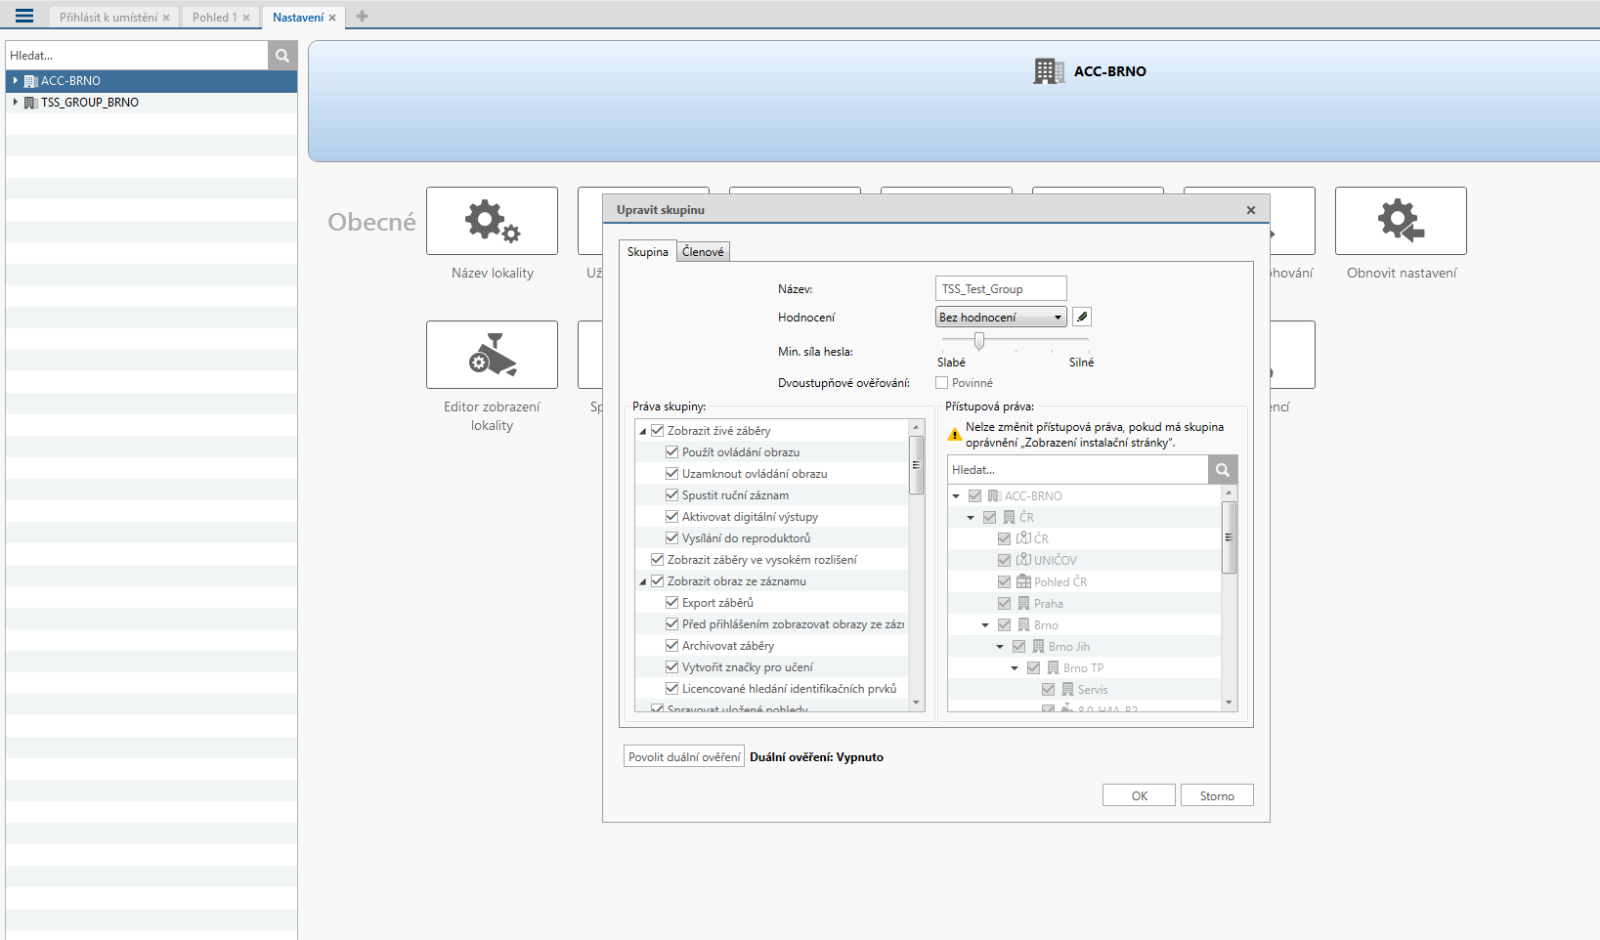Viewport: 1600px width, 940px height.
Task: Open the Název lokality settings tile
Action: click(x=492, y=221)
